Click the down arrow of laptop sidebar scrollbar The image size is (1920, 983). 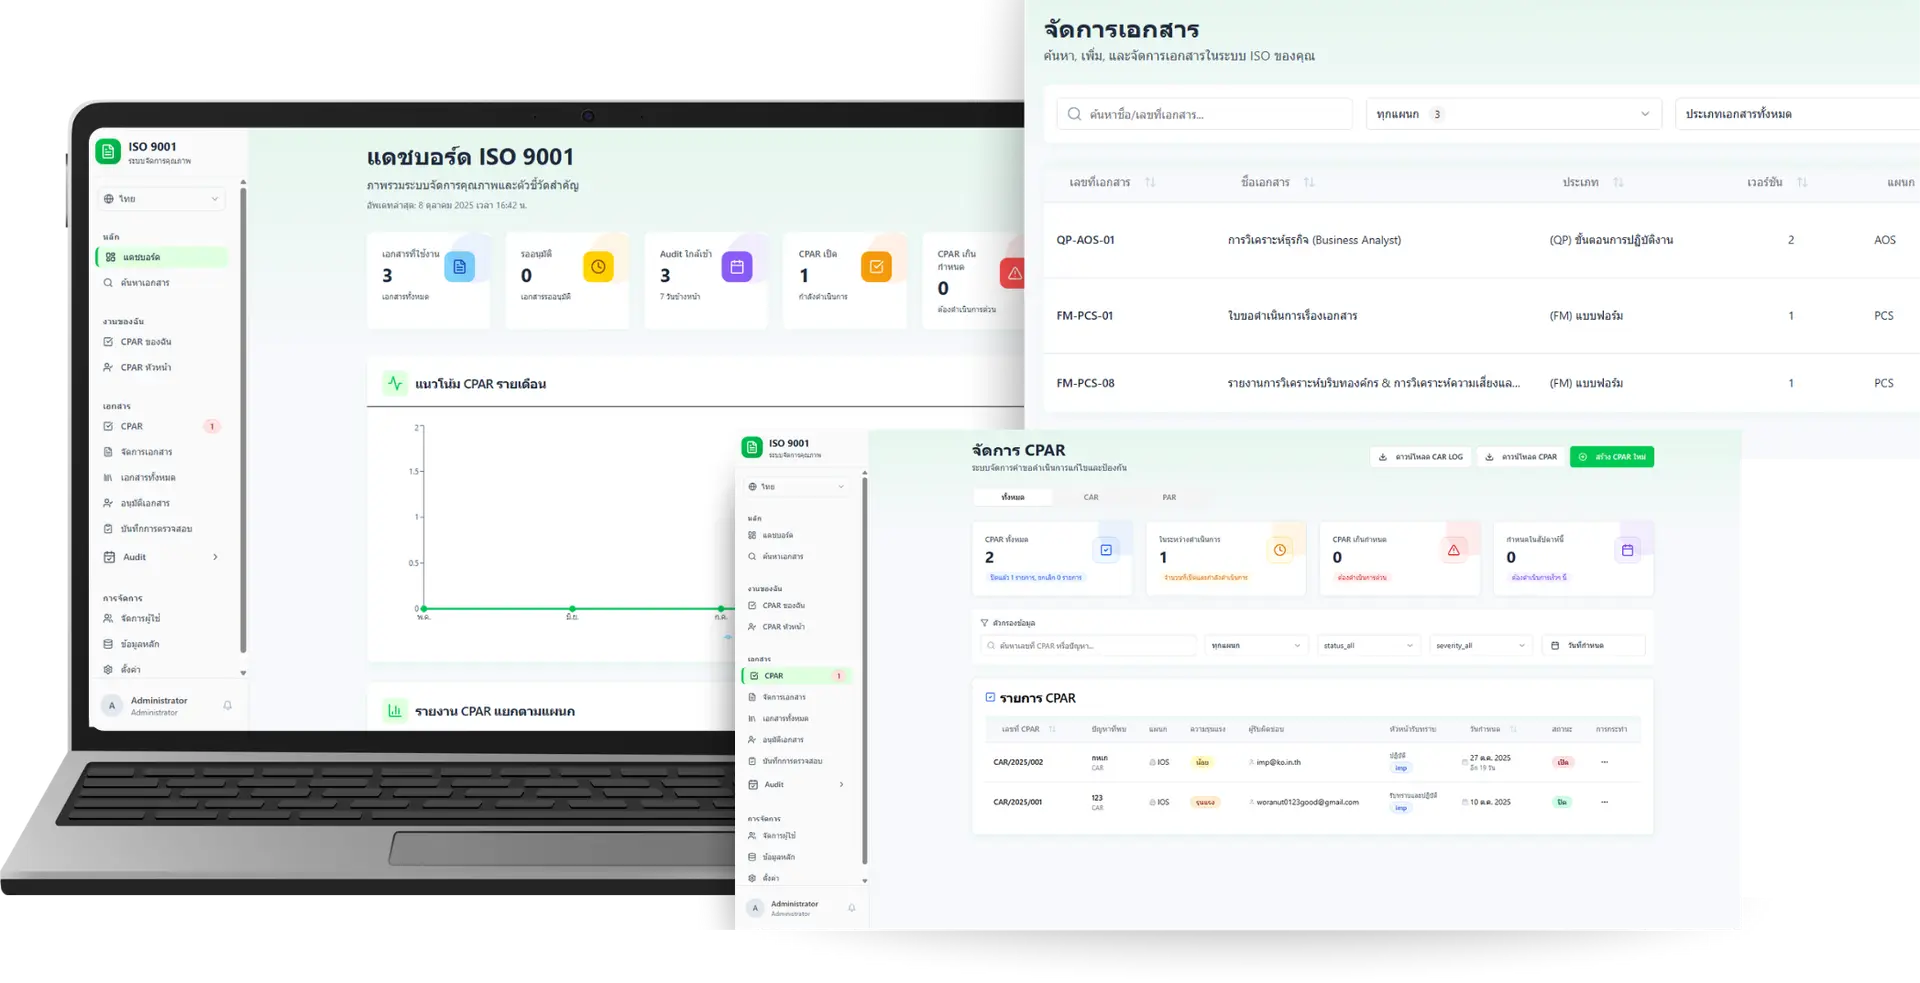(x=243, y=673)
